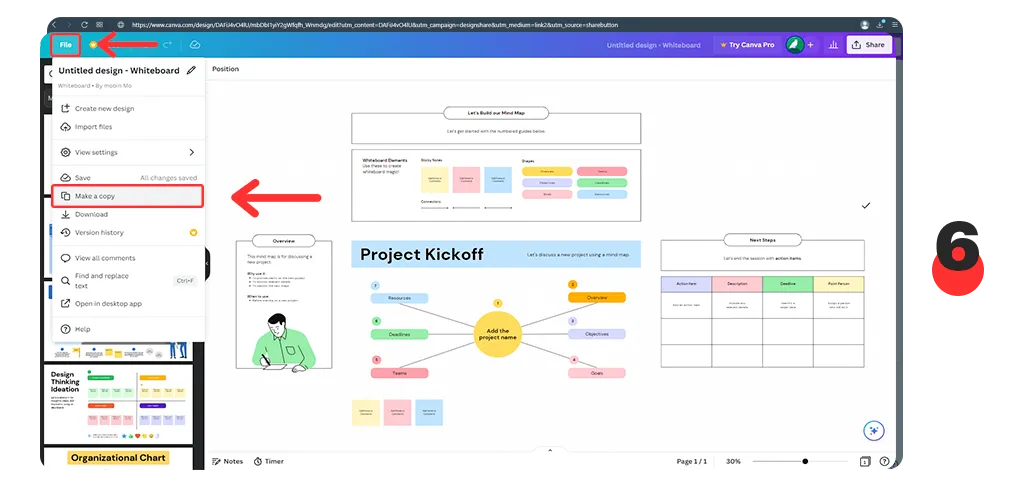Click Try Canva Pro button

click(x=747, y=45)
